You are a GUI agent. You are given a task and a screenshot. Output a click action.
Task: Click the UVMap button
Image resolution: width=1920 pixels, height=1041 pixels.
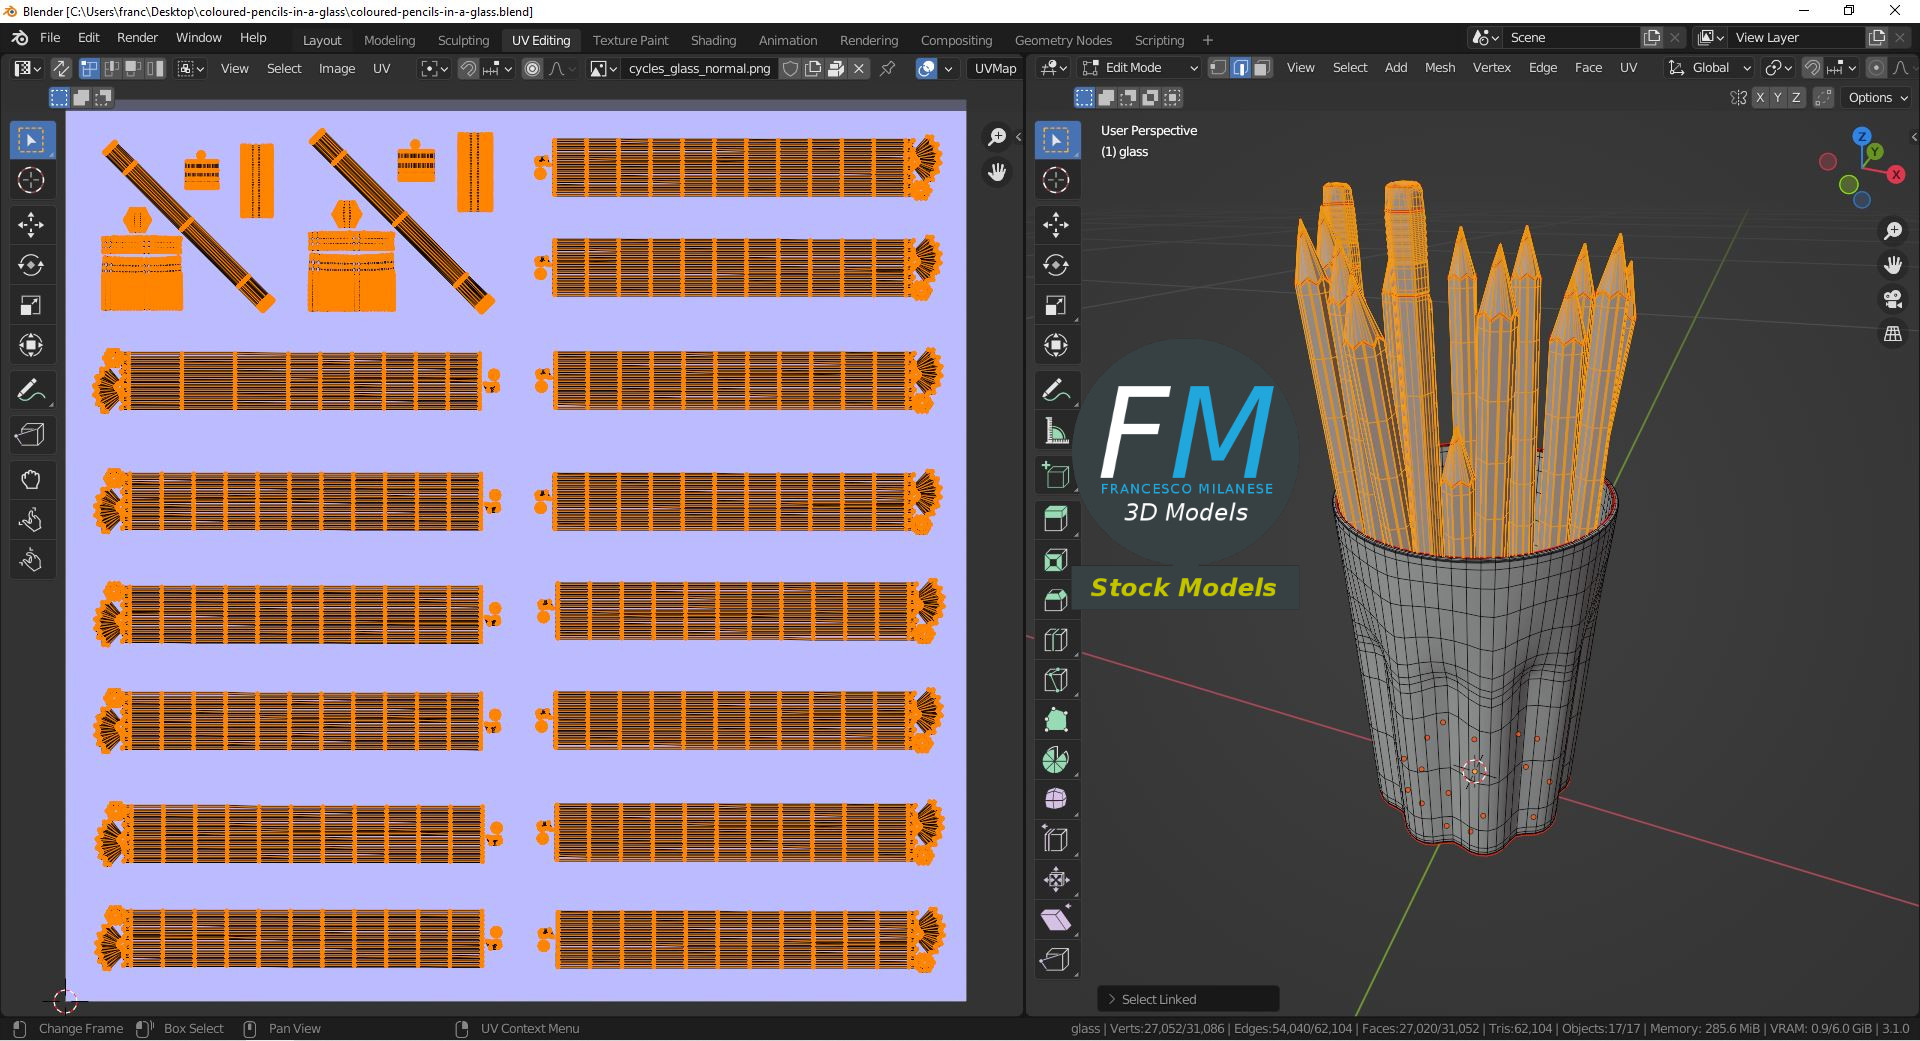995,69
